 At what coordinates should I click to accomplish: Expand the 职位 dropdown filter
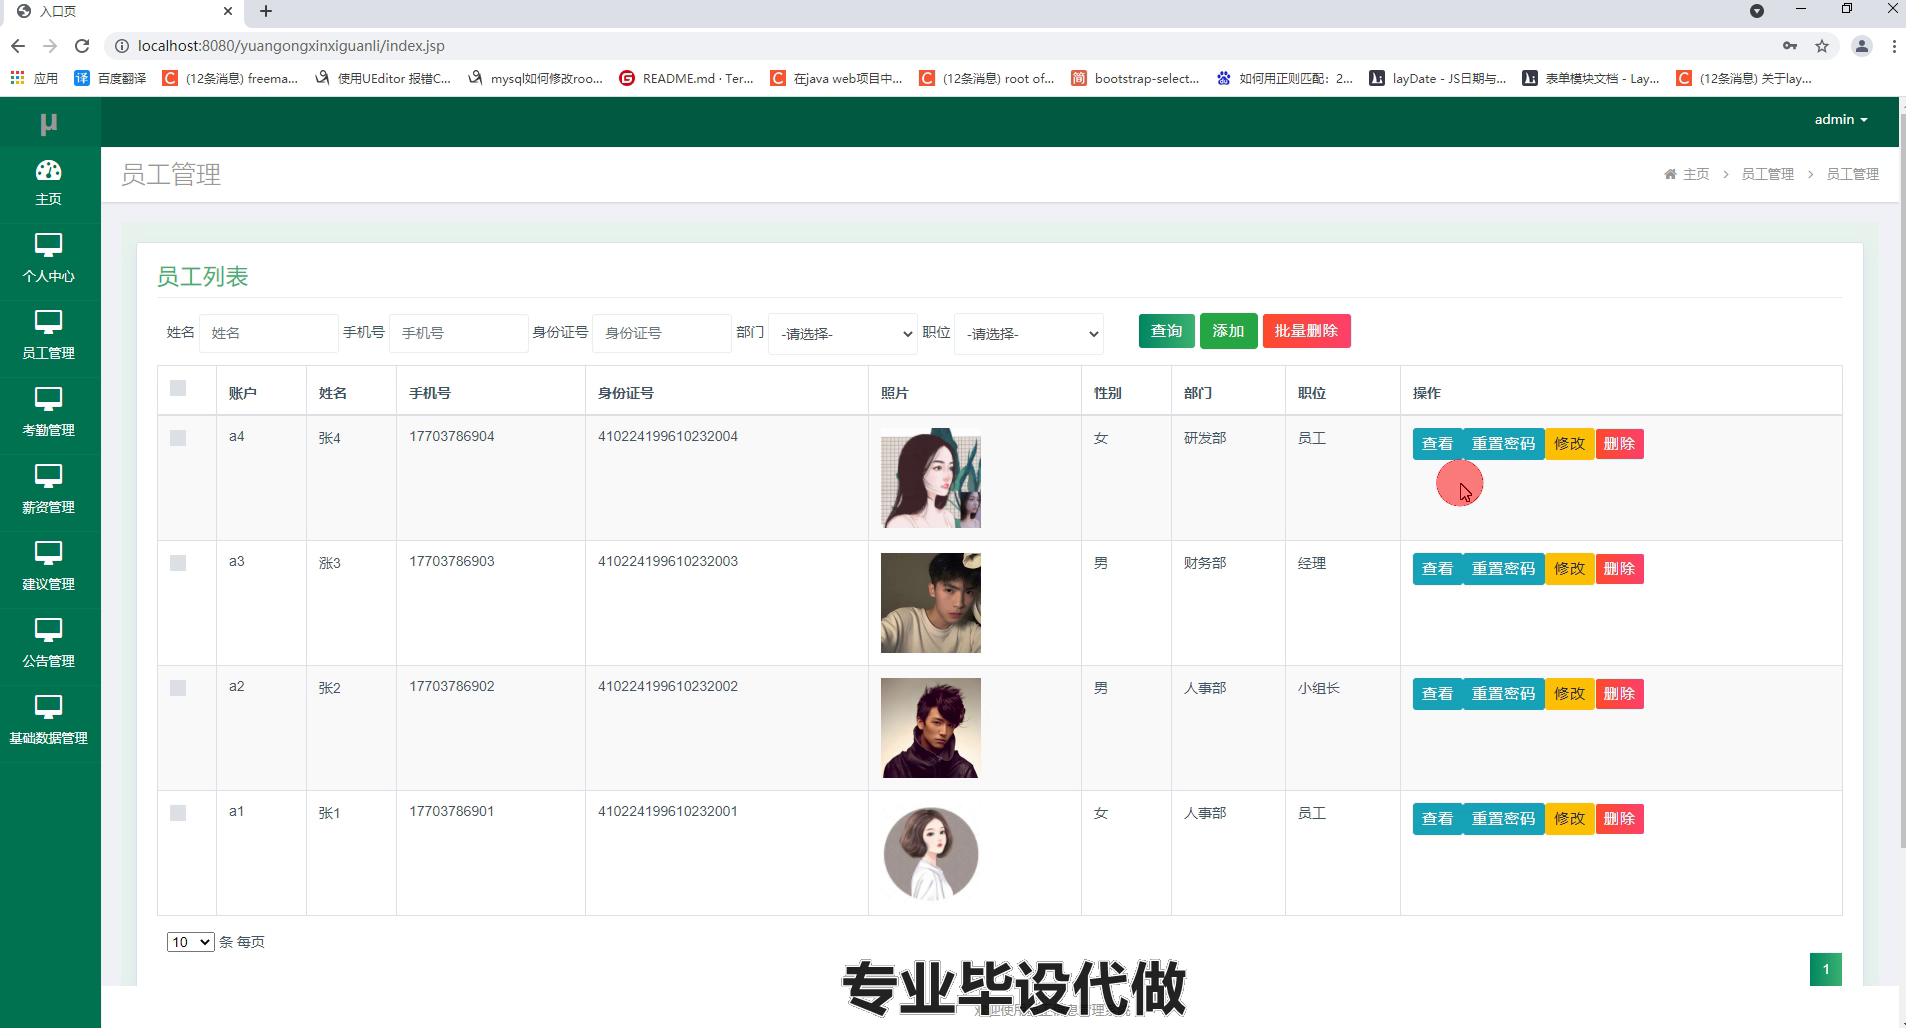pos(1029,334)
